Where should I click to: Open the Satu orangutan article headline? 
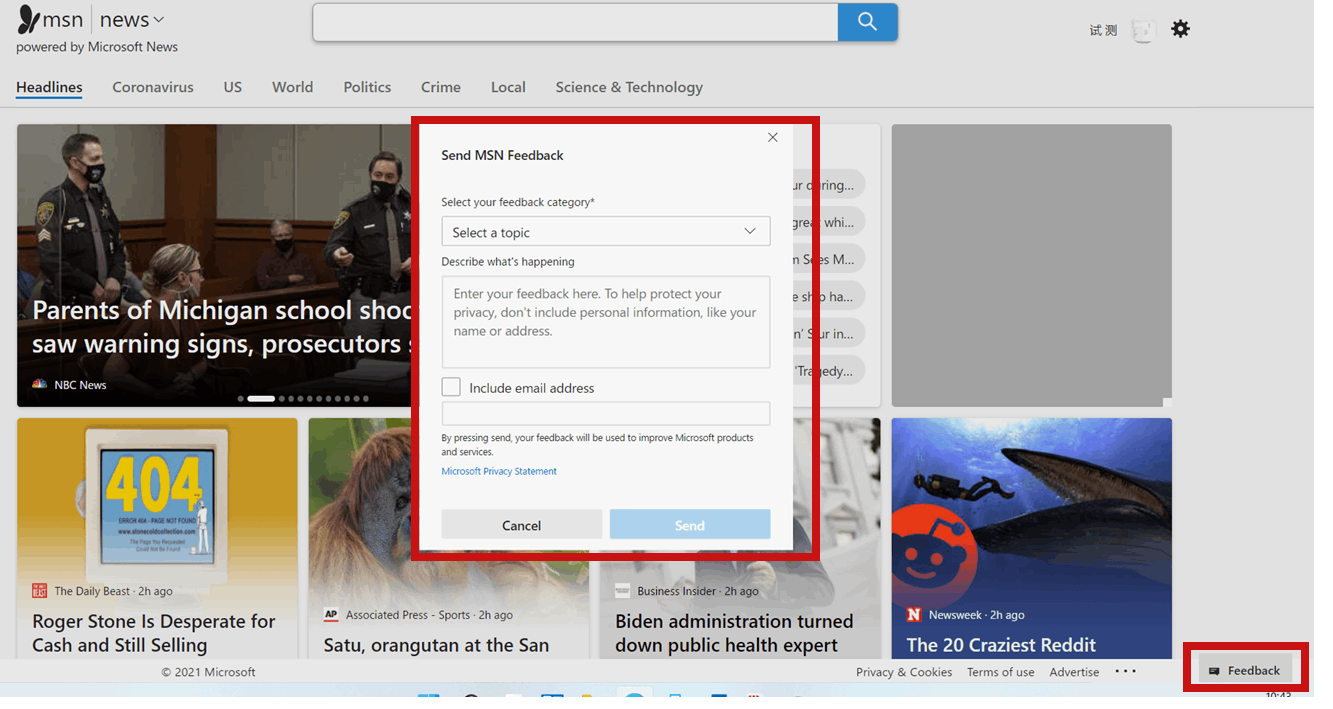436,645
